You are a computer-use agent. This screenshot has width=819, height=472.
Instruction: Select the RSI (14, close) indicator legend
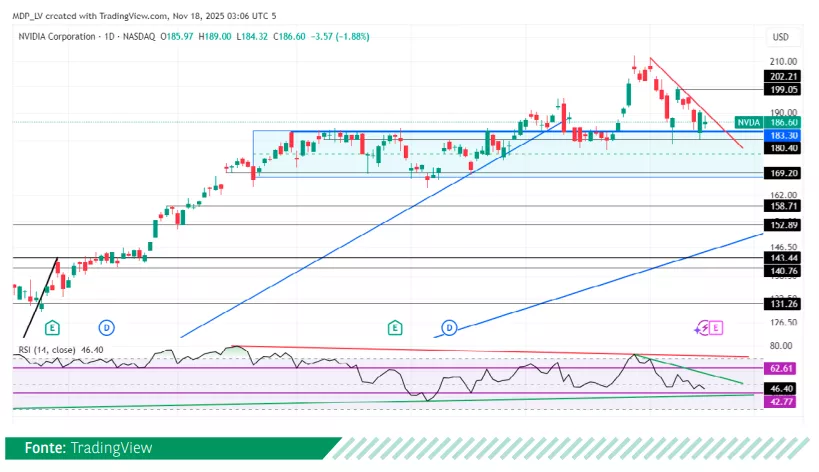pyautogui.click(x=50, y=350)
